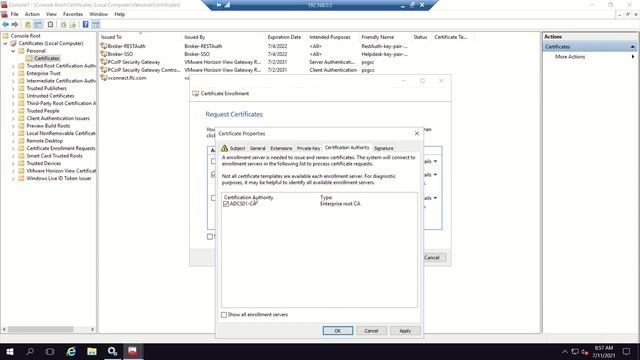640x360 pixels.
Task: Click the signal strength icon on the session bar
Action: click(x=227, y=5)
